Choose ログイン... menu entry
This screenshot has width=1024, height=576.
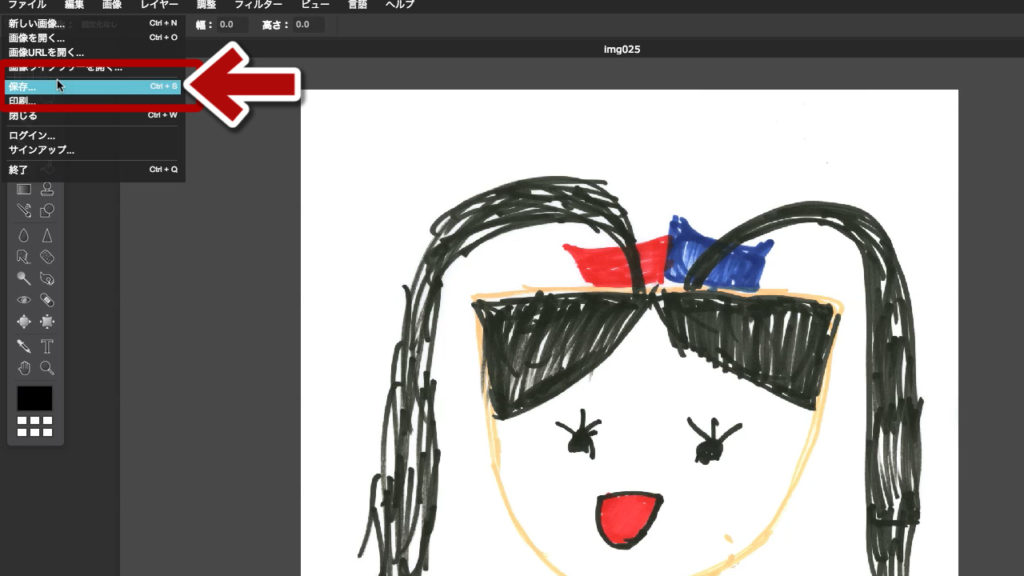pyautogui.click(x=93, y=135)
